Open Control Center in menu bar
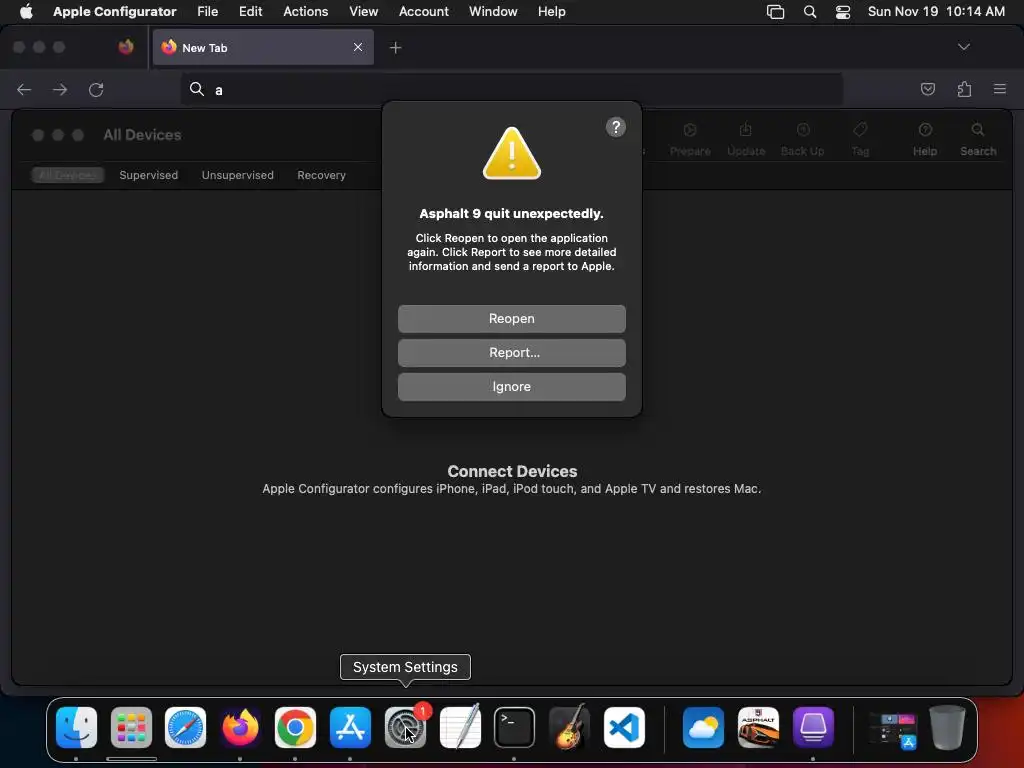 pyautogui.click(x=842, y=12)
